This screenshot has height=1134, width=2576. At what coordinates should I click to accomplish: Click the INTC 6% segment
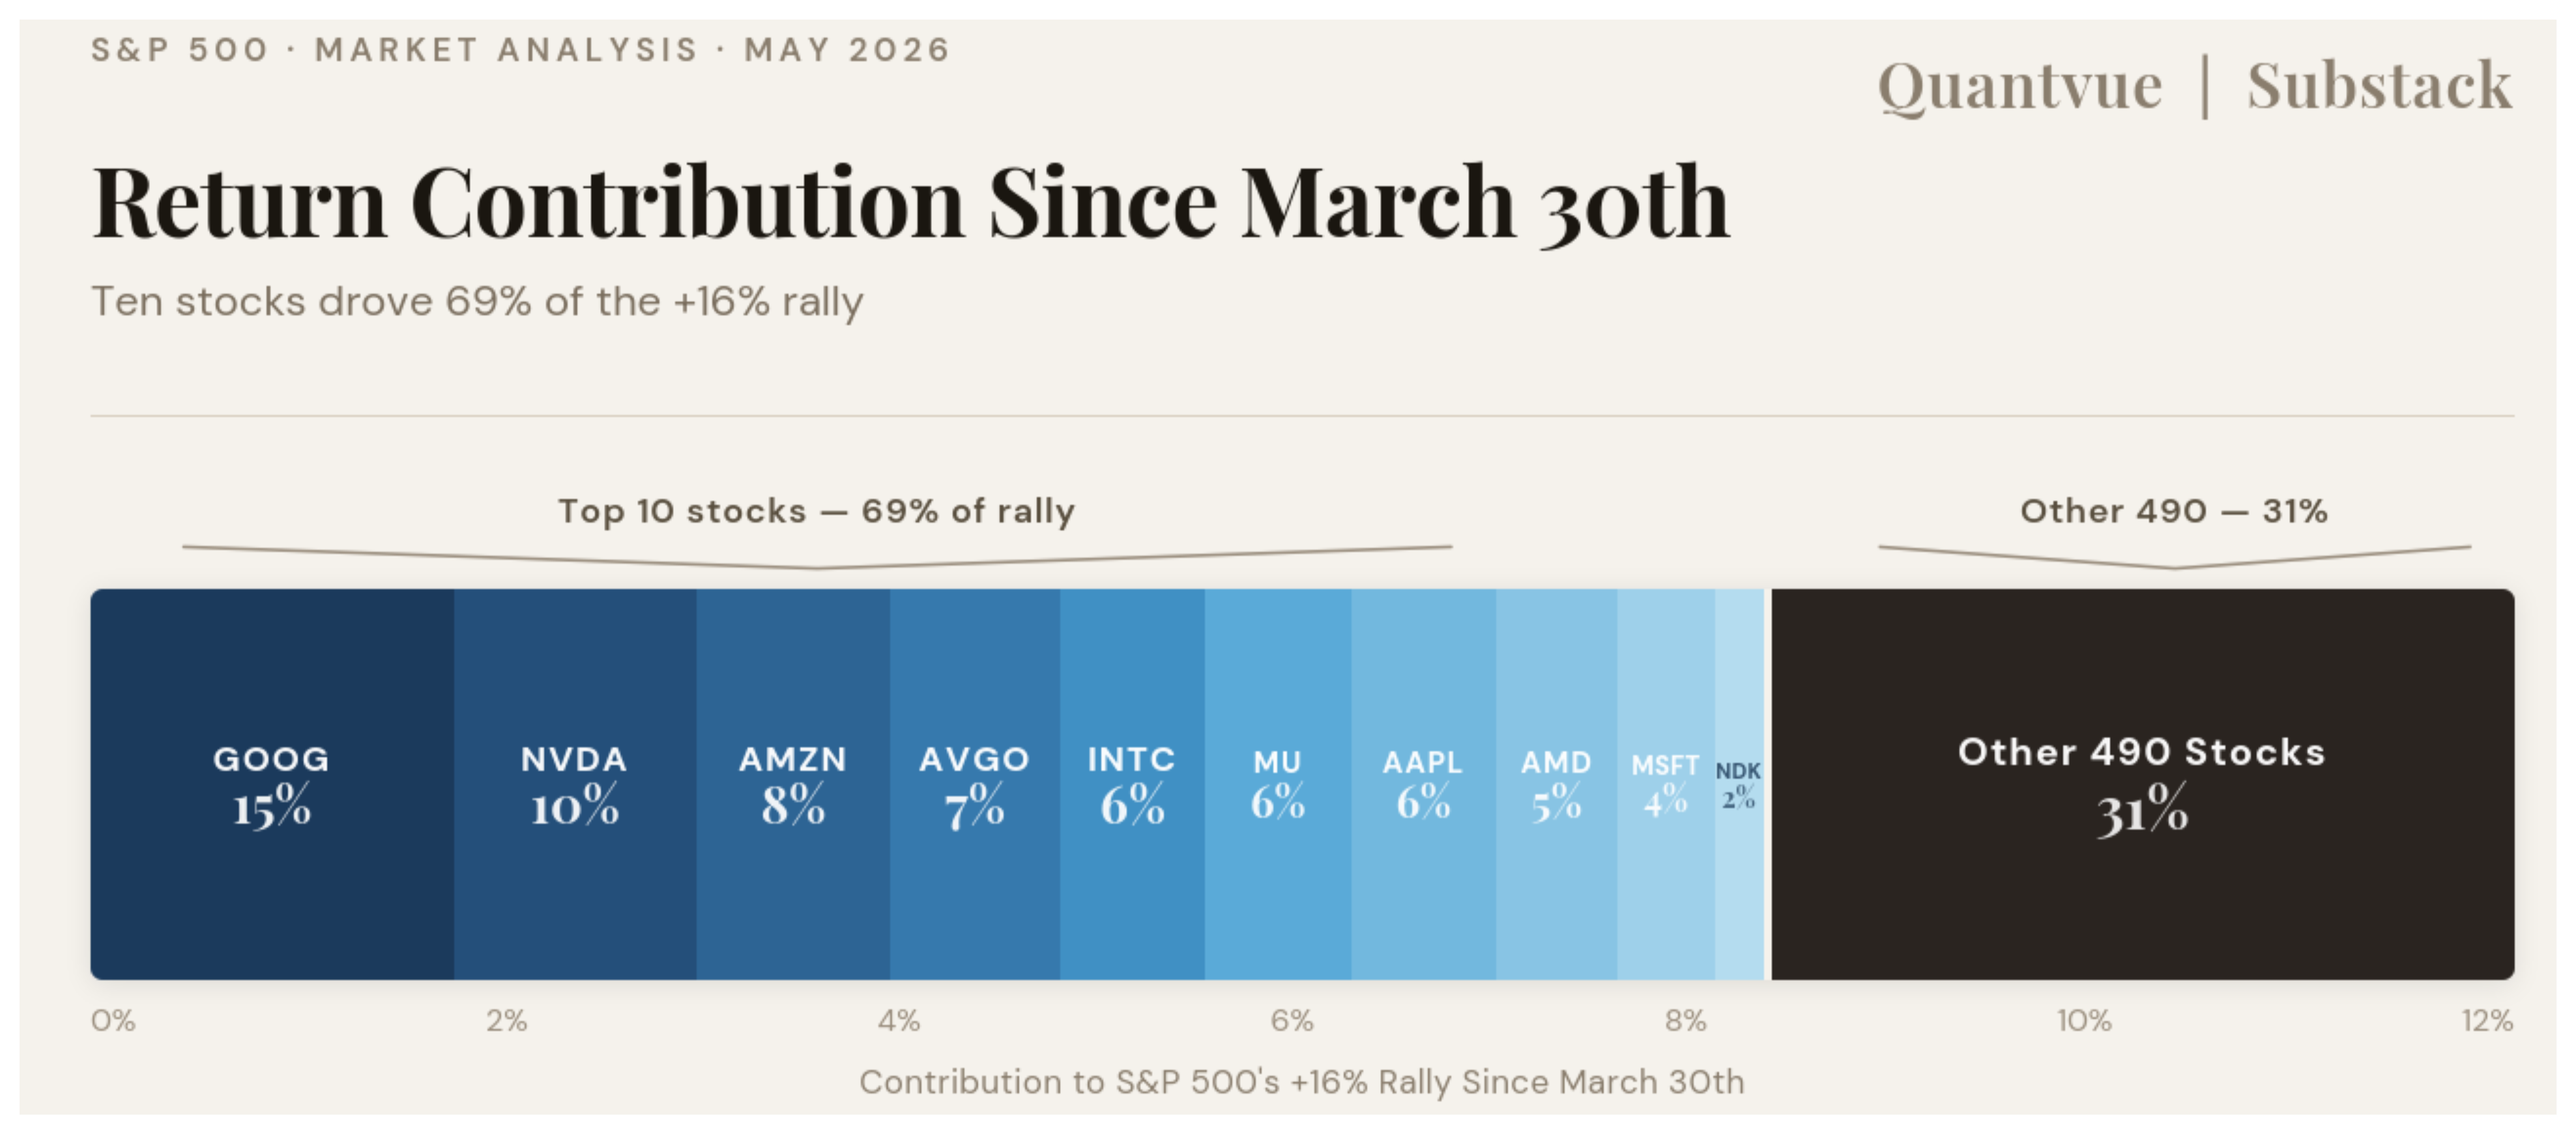coord(1132,784)
